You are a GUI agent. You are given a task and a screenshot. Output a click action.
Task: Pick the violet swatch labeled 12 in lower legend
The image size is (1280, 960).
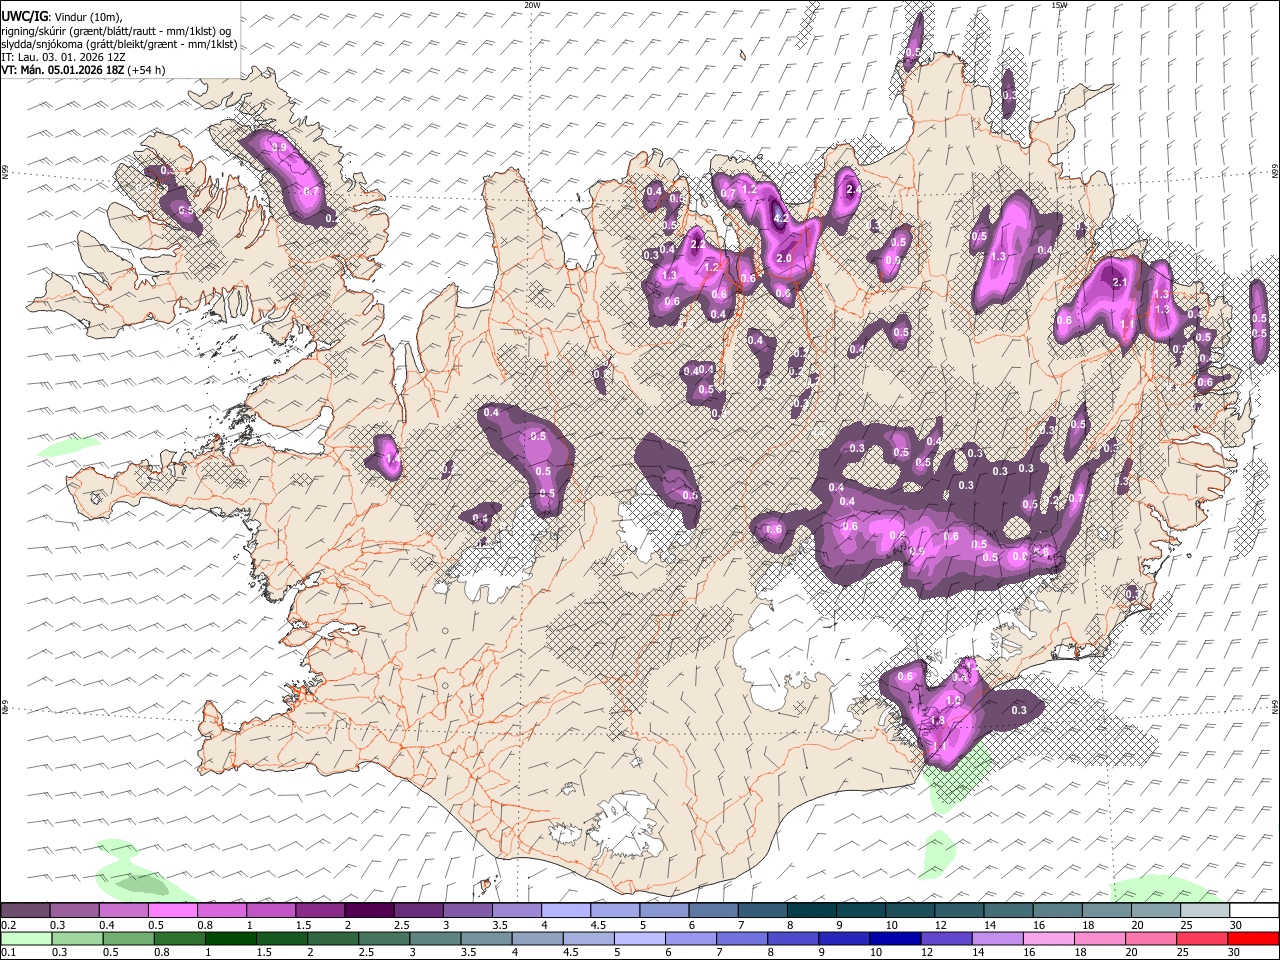tap(947, 938)
